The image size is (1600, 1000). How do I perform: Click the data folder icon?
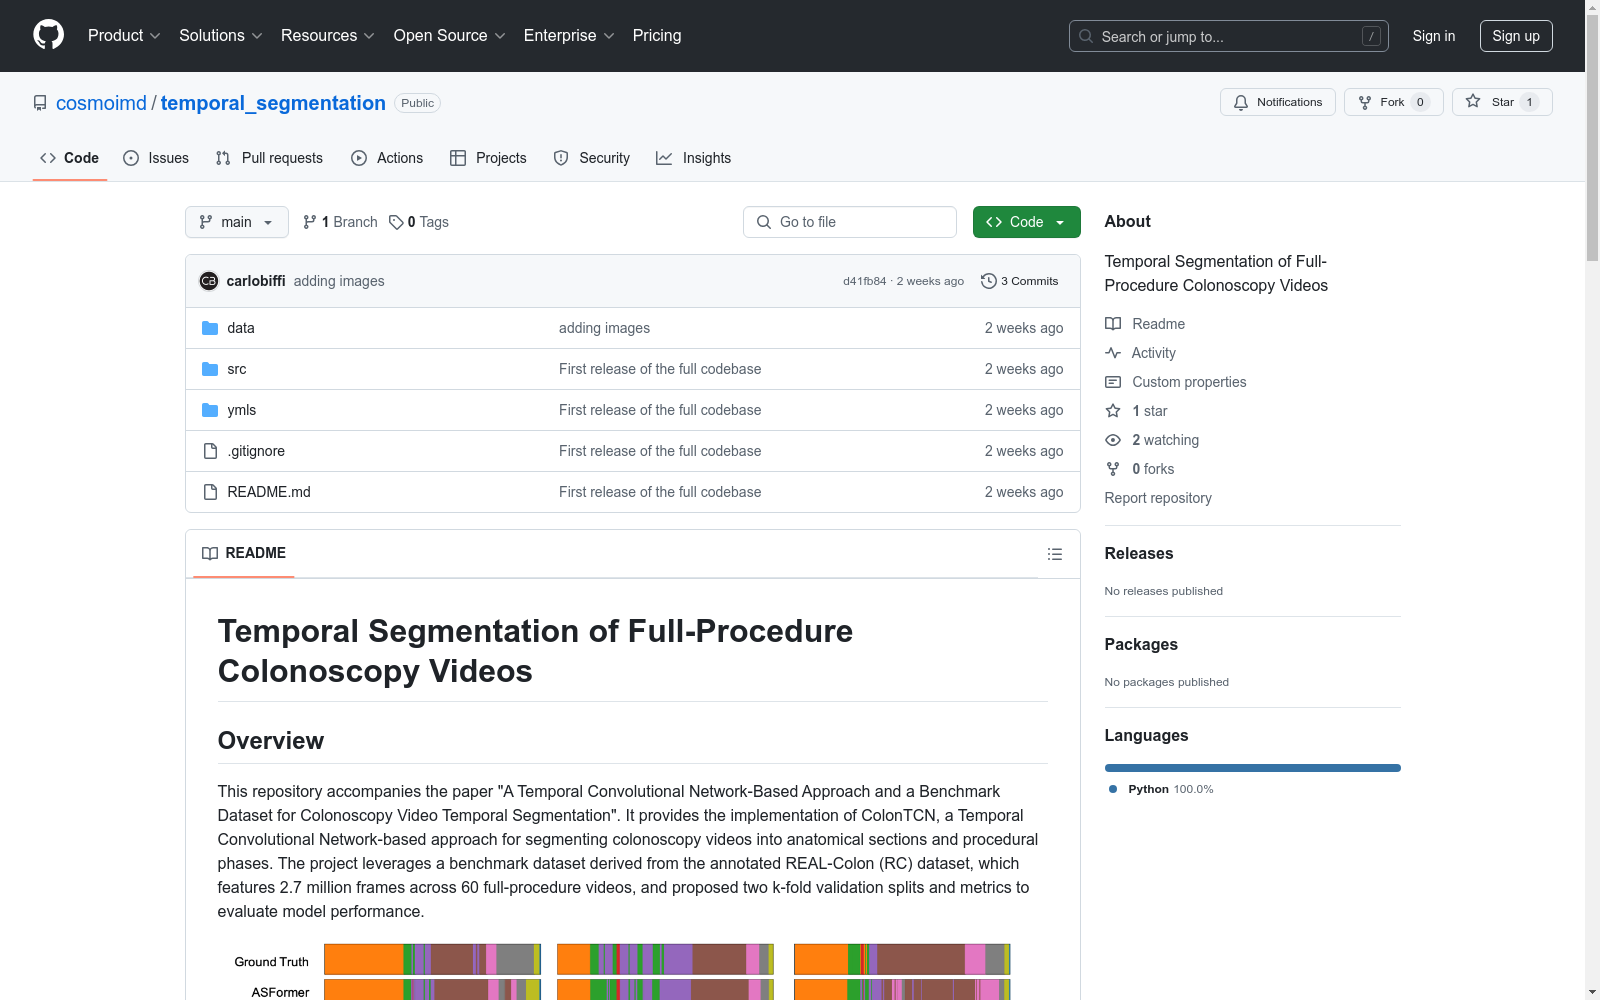[x=210, y=328]
